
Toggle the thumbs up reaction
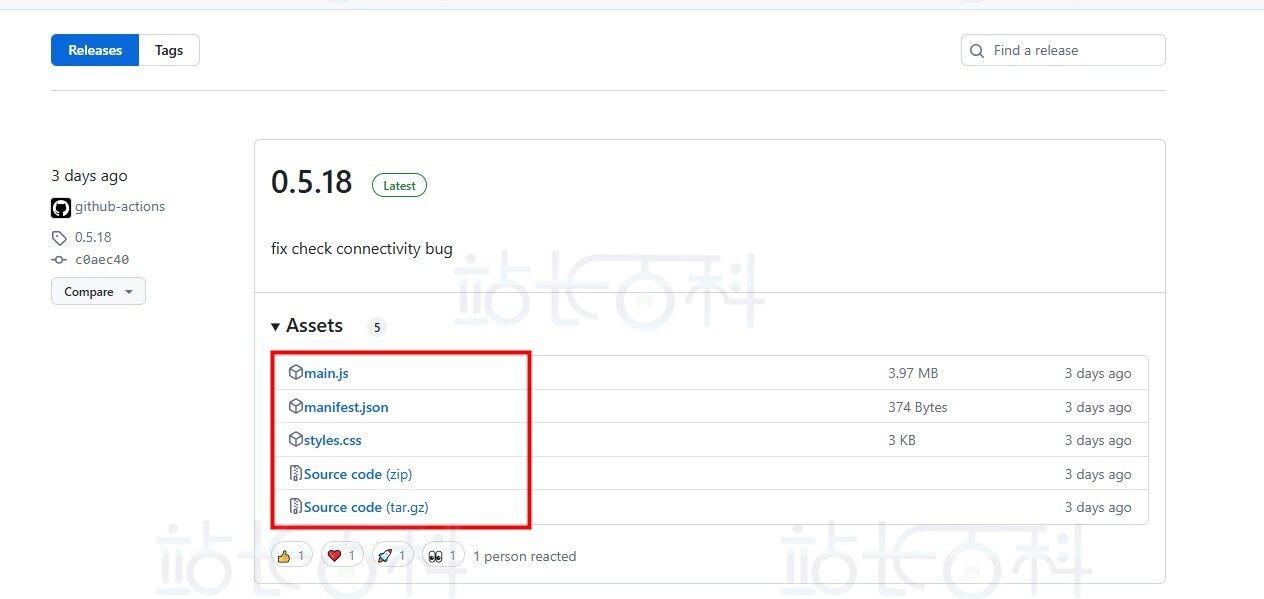click(x=291, y=556)
